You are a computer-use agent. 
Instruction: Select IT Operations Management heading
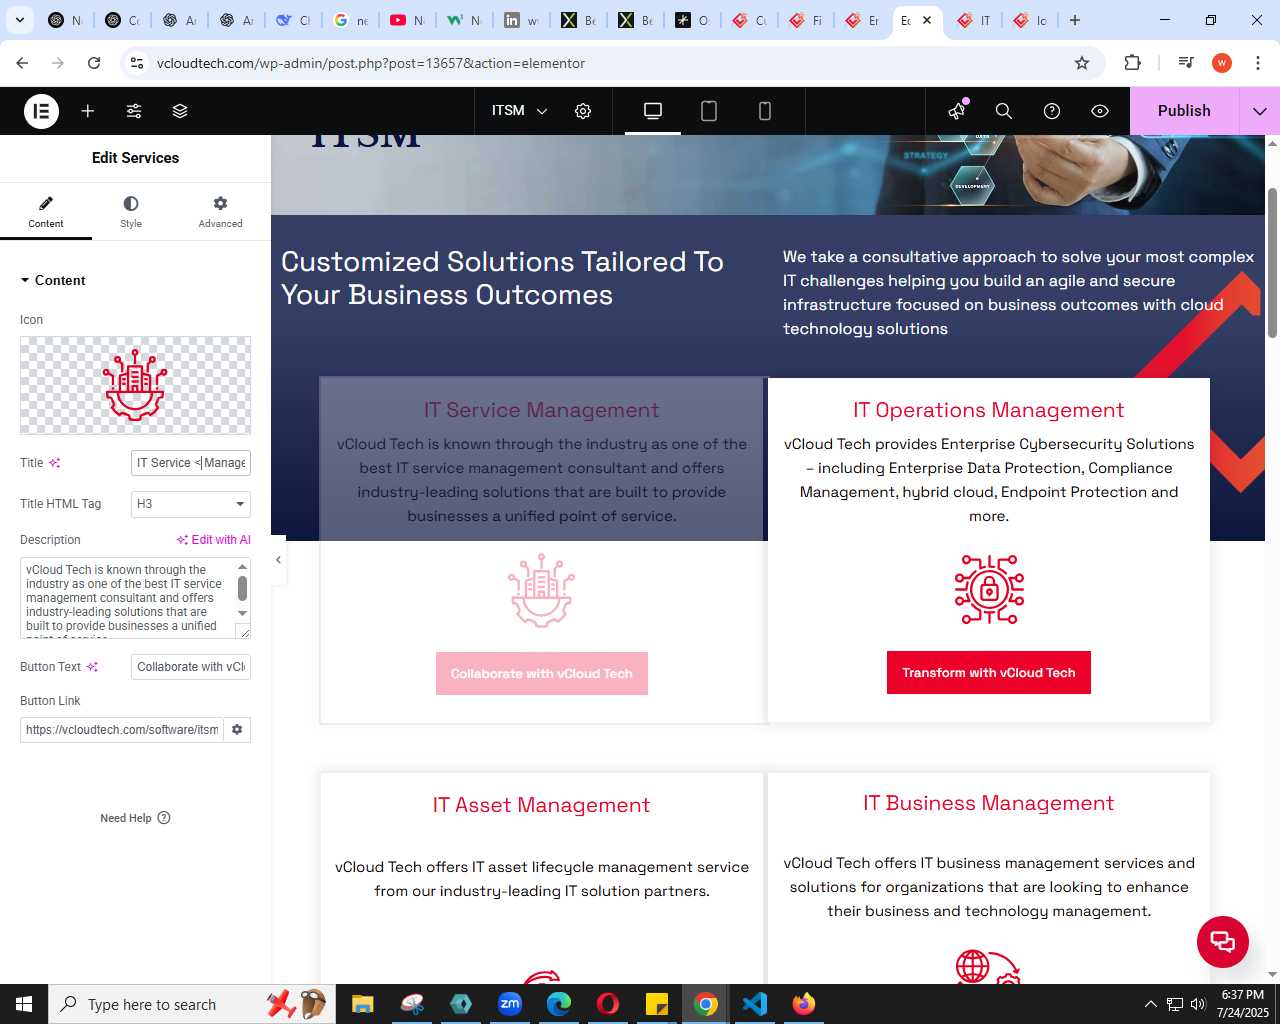[989, 410]
